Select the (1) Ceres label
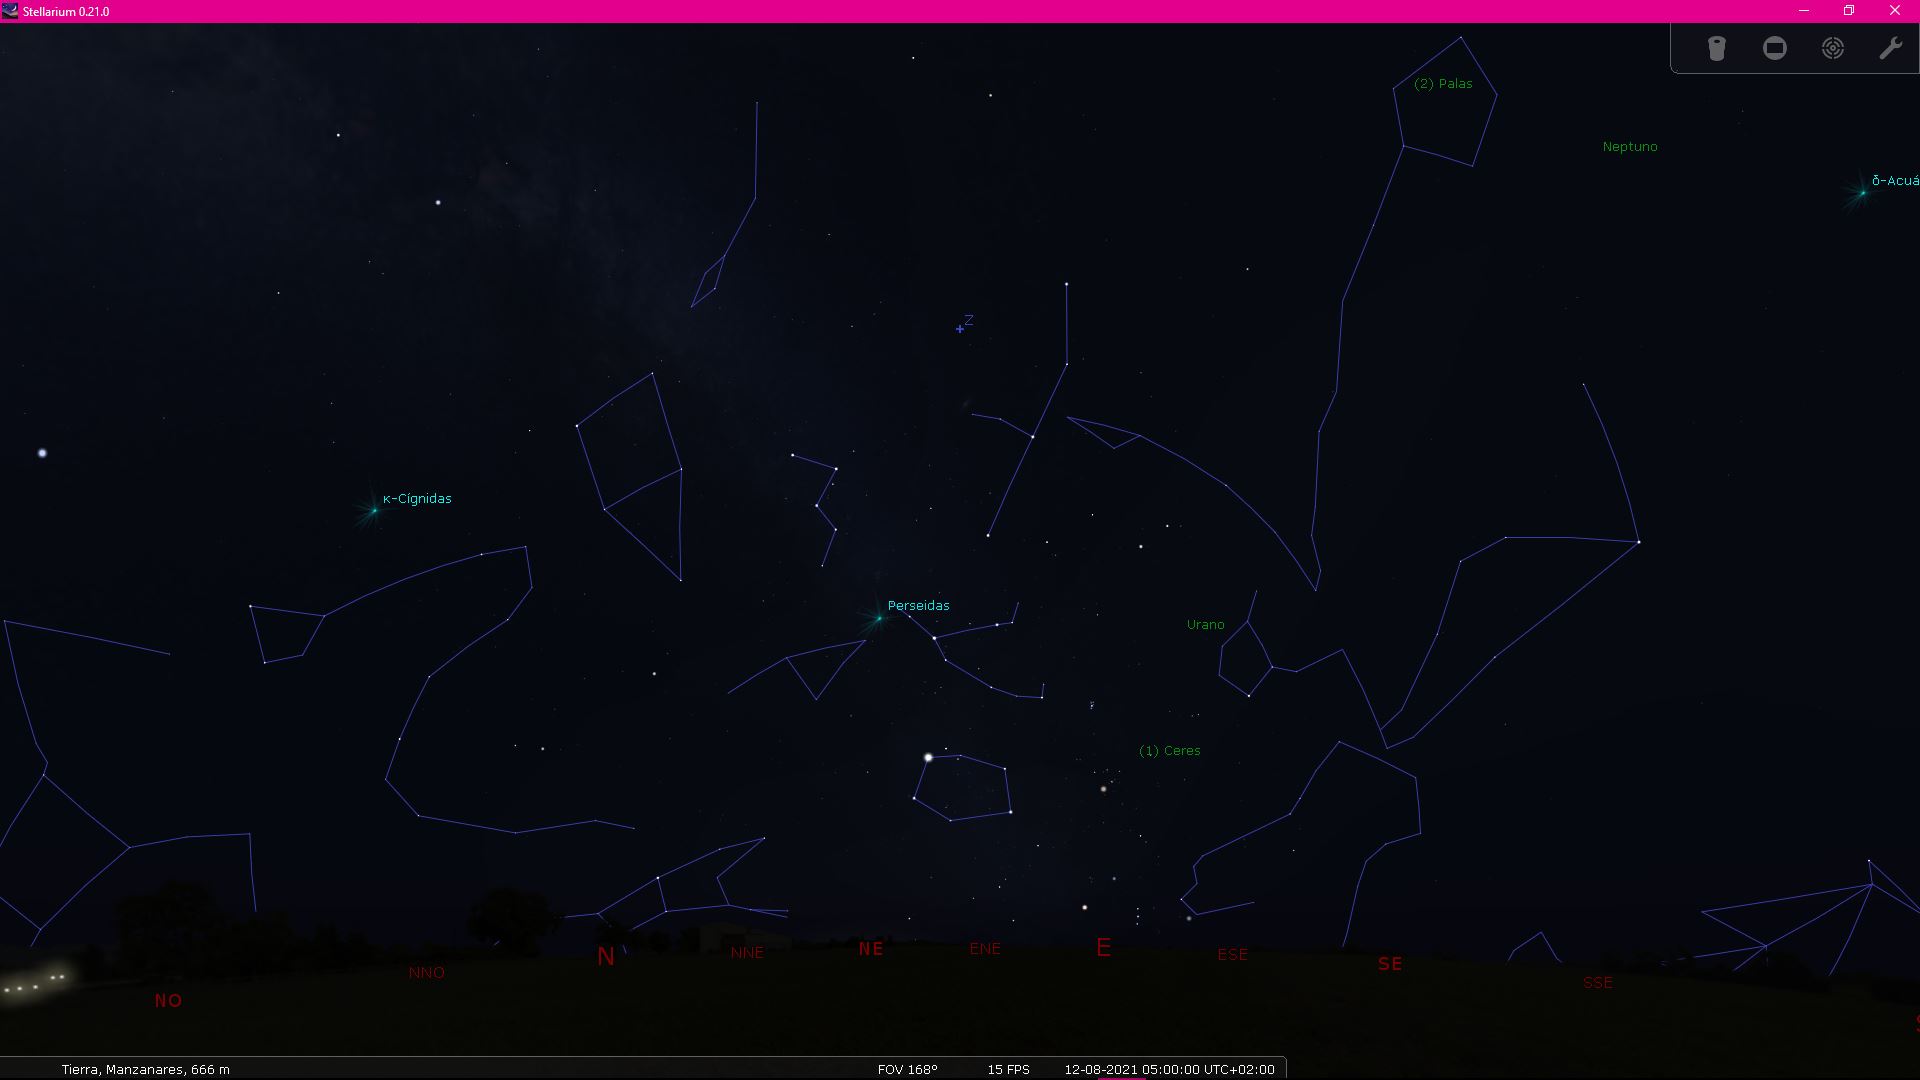The height and width of the screenshot is (1080, 1920). (x=1169, y=750)
